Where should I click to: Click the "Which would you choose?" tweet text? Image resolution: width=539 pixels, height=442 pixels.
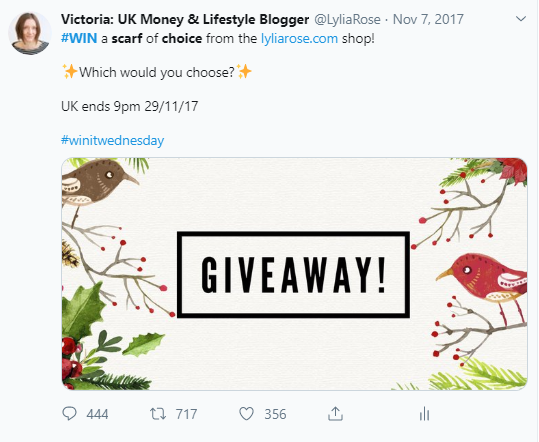tap(157, 72)
